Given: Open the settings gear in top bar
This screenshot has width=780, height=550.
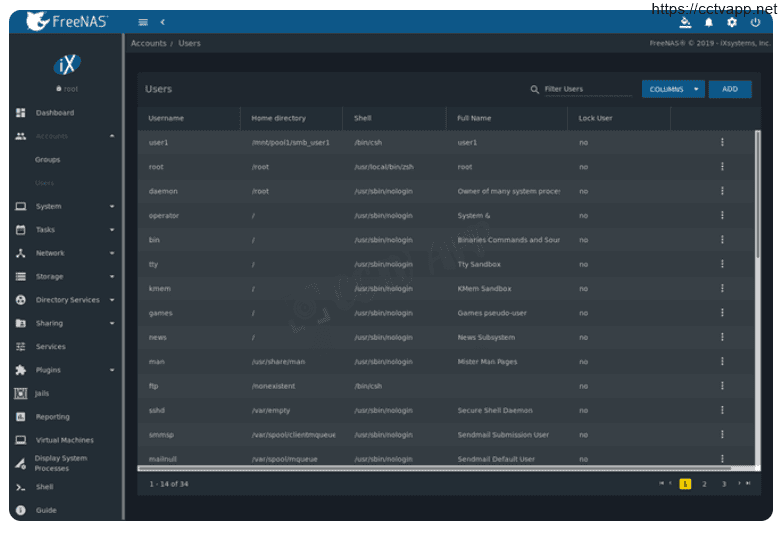Looking at the screenshot, I should tap(732, 22).
